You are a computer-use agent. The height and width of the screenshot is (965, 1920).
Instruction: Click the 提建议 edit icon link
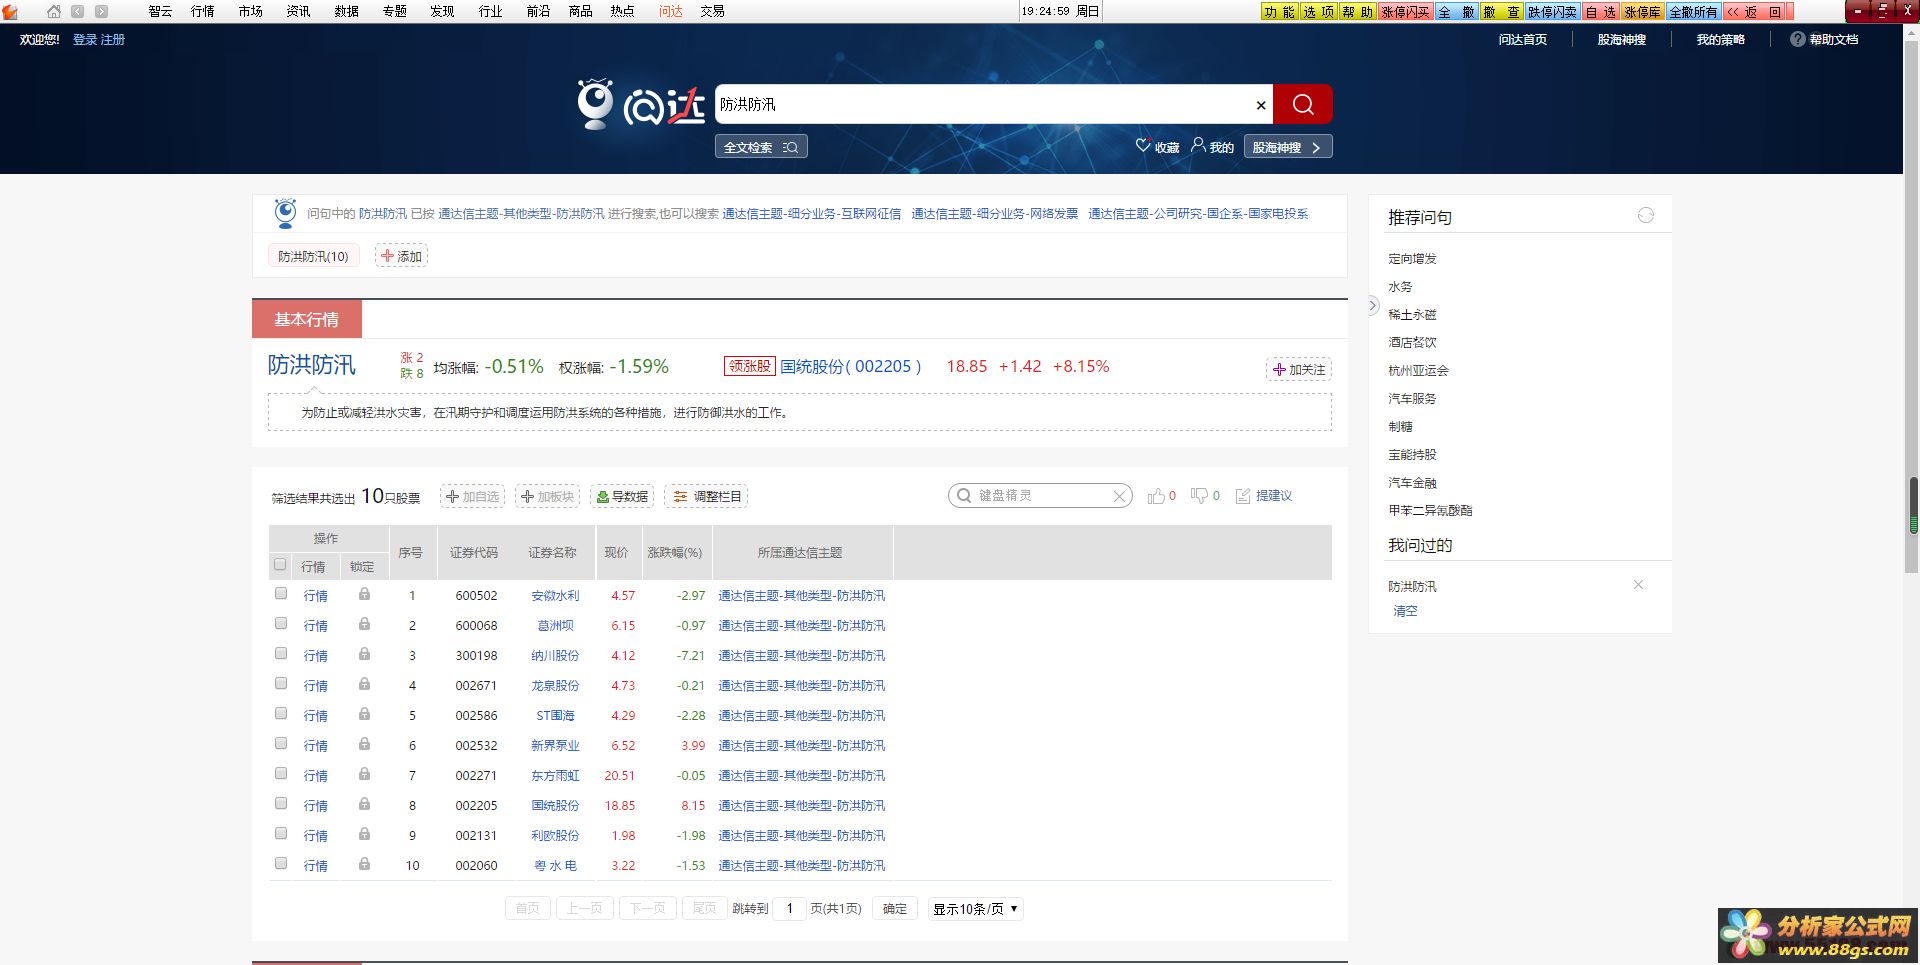pyautogui.click(x=1264, y=496)
